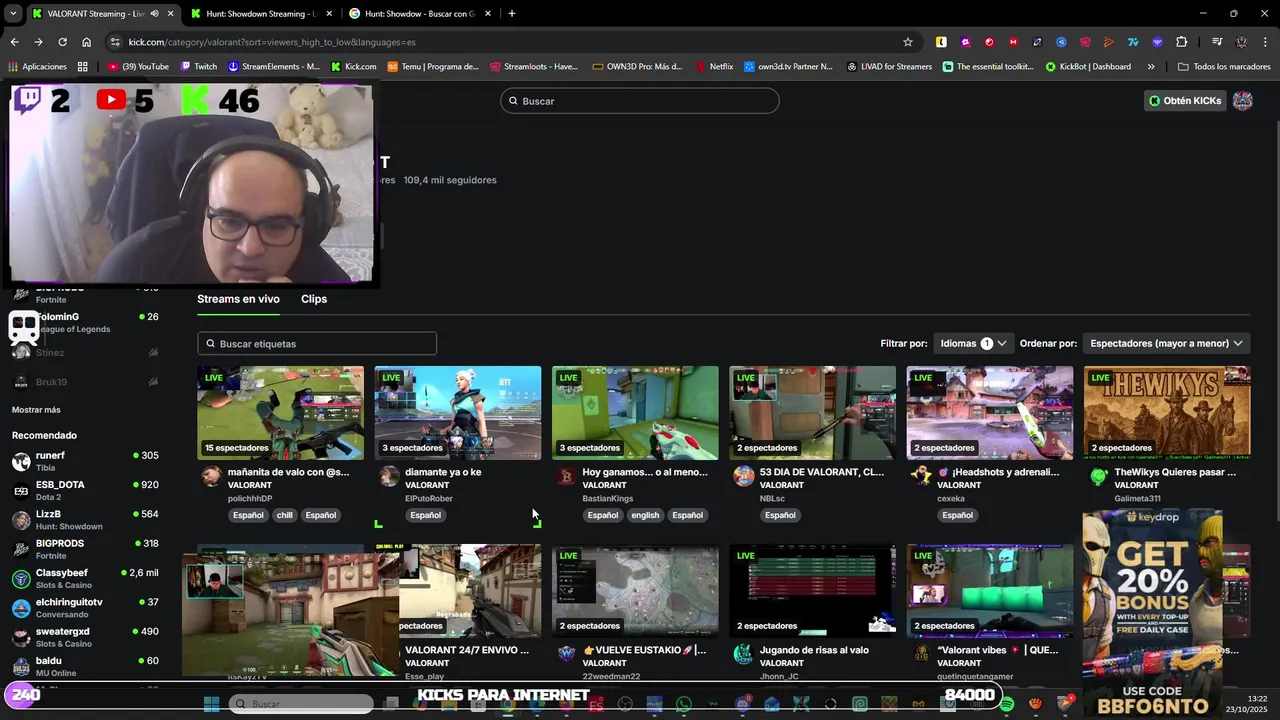This screenshot has height=720, width=1280.
Task: Click the BastianKings streamer avatar
Action: pos(566,476)
